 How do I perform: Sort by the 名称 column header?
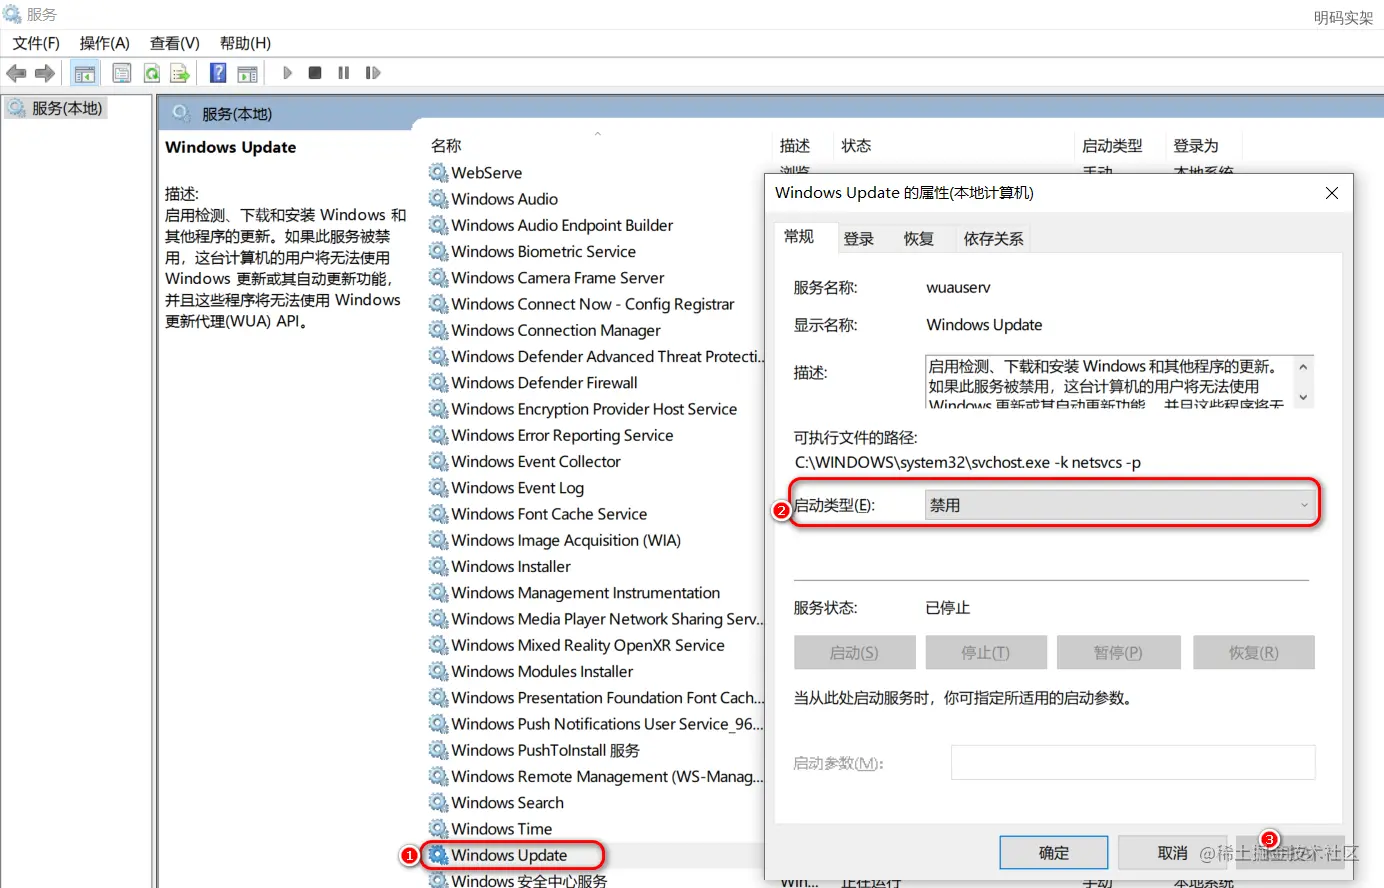[446, 146]
